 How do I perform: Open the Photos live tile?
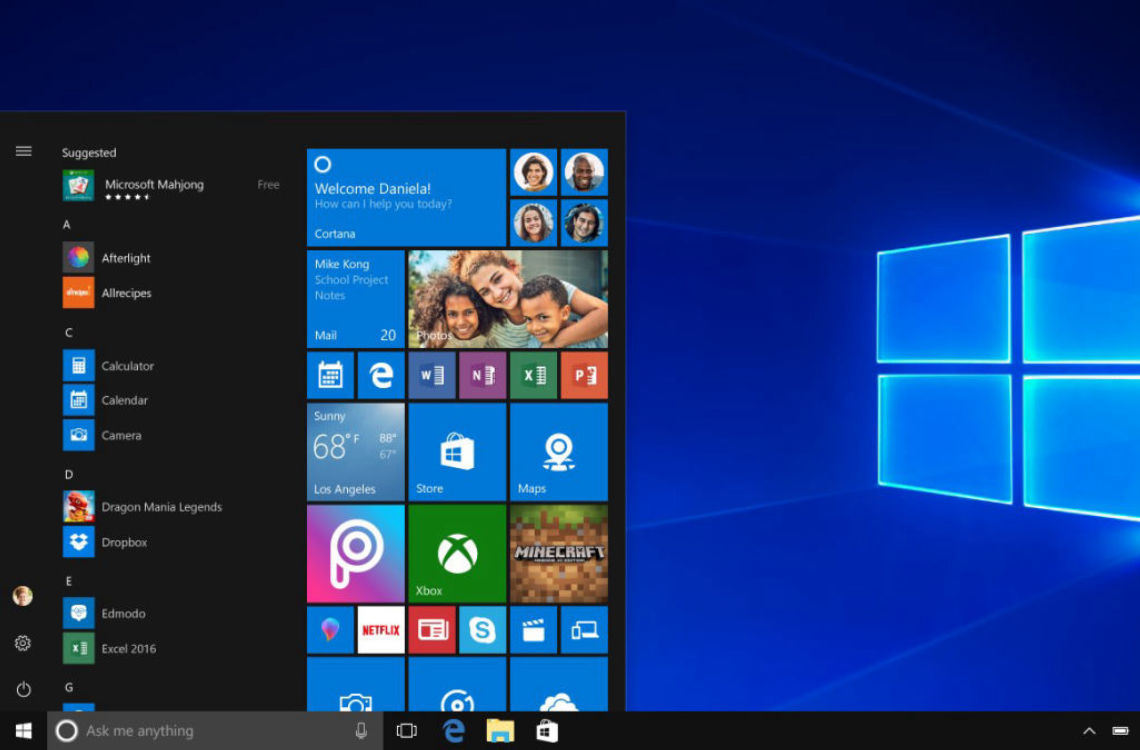[x=507, y=298]
